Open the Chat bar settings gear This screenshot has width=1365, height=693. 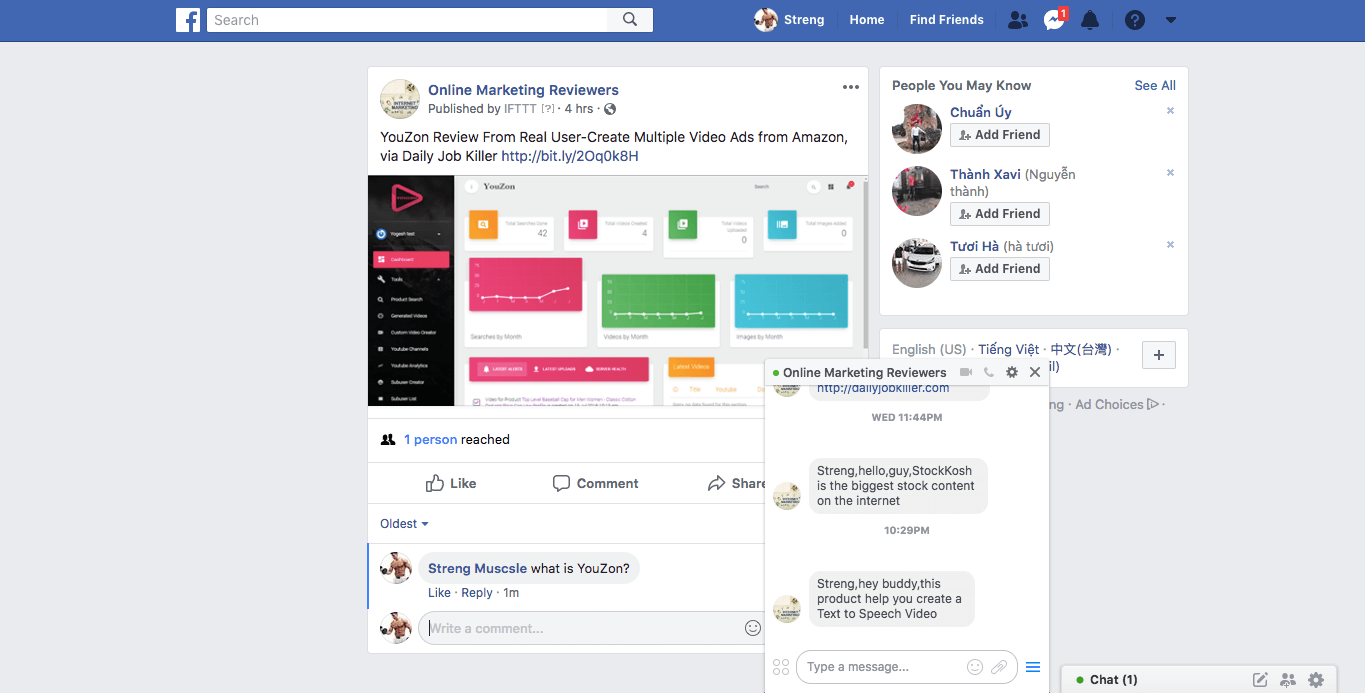point(1316,680)
